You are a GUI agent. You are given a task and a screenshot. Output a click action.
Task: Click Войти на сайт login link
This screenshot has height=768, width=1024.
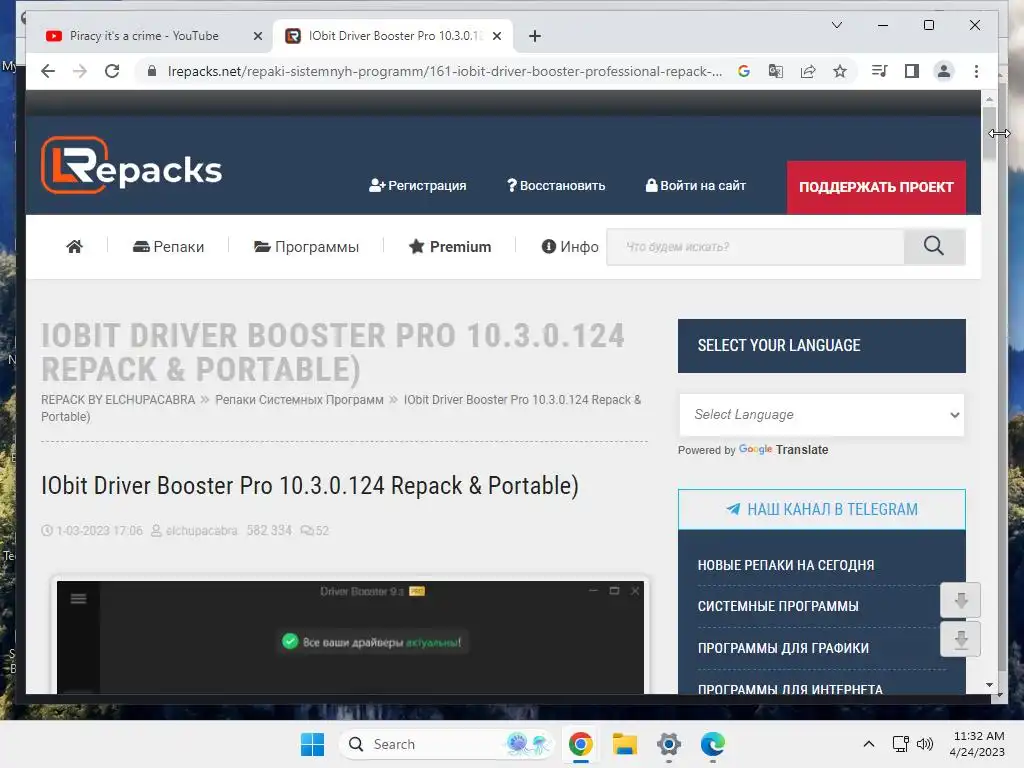pyautogui.click(x=696, y=185)
